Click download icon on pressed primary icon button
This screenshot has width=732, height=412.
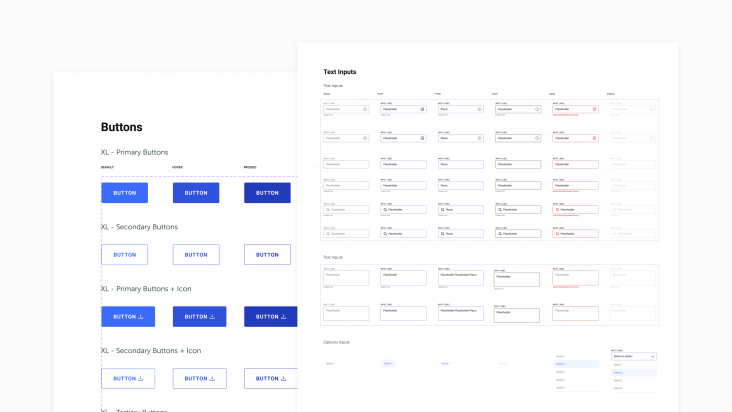(x=283, y=316)
